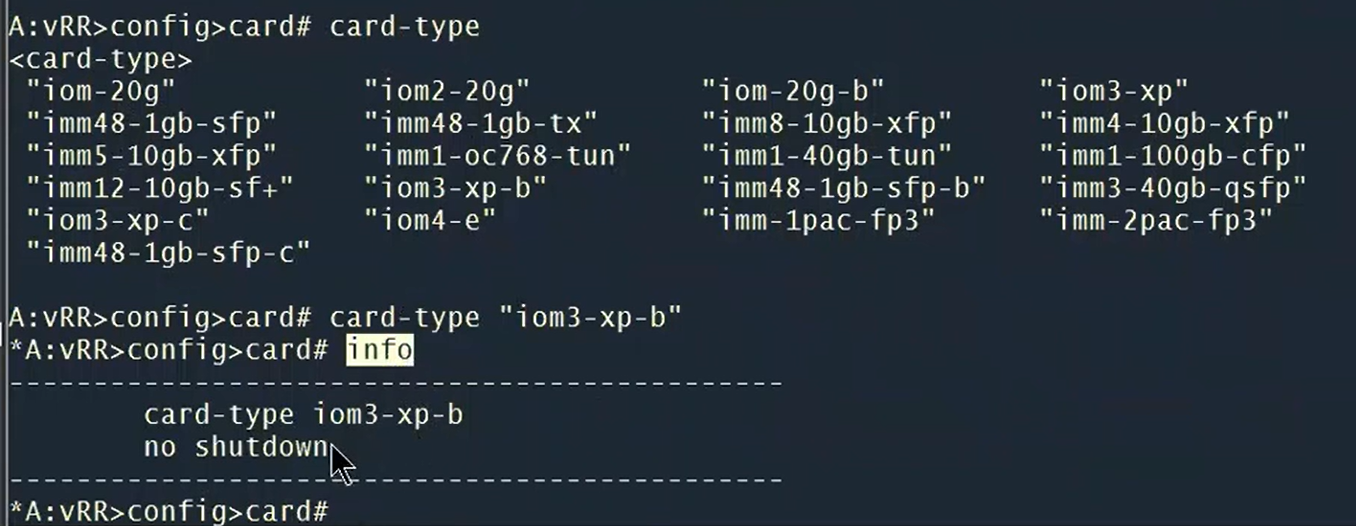
Task: Click the final empty command prompt line
Action: [x=170, y=511]
